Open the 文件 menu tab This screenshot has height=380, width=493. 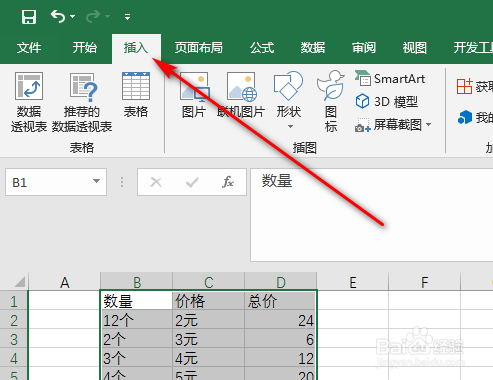(29, 48)
